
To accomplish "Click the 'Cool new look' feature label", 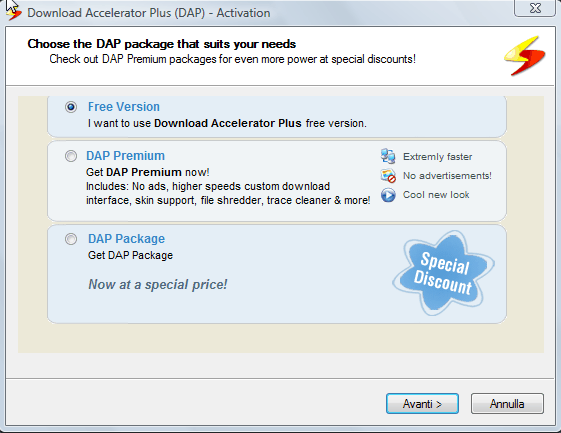I will tap(436, 195).
